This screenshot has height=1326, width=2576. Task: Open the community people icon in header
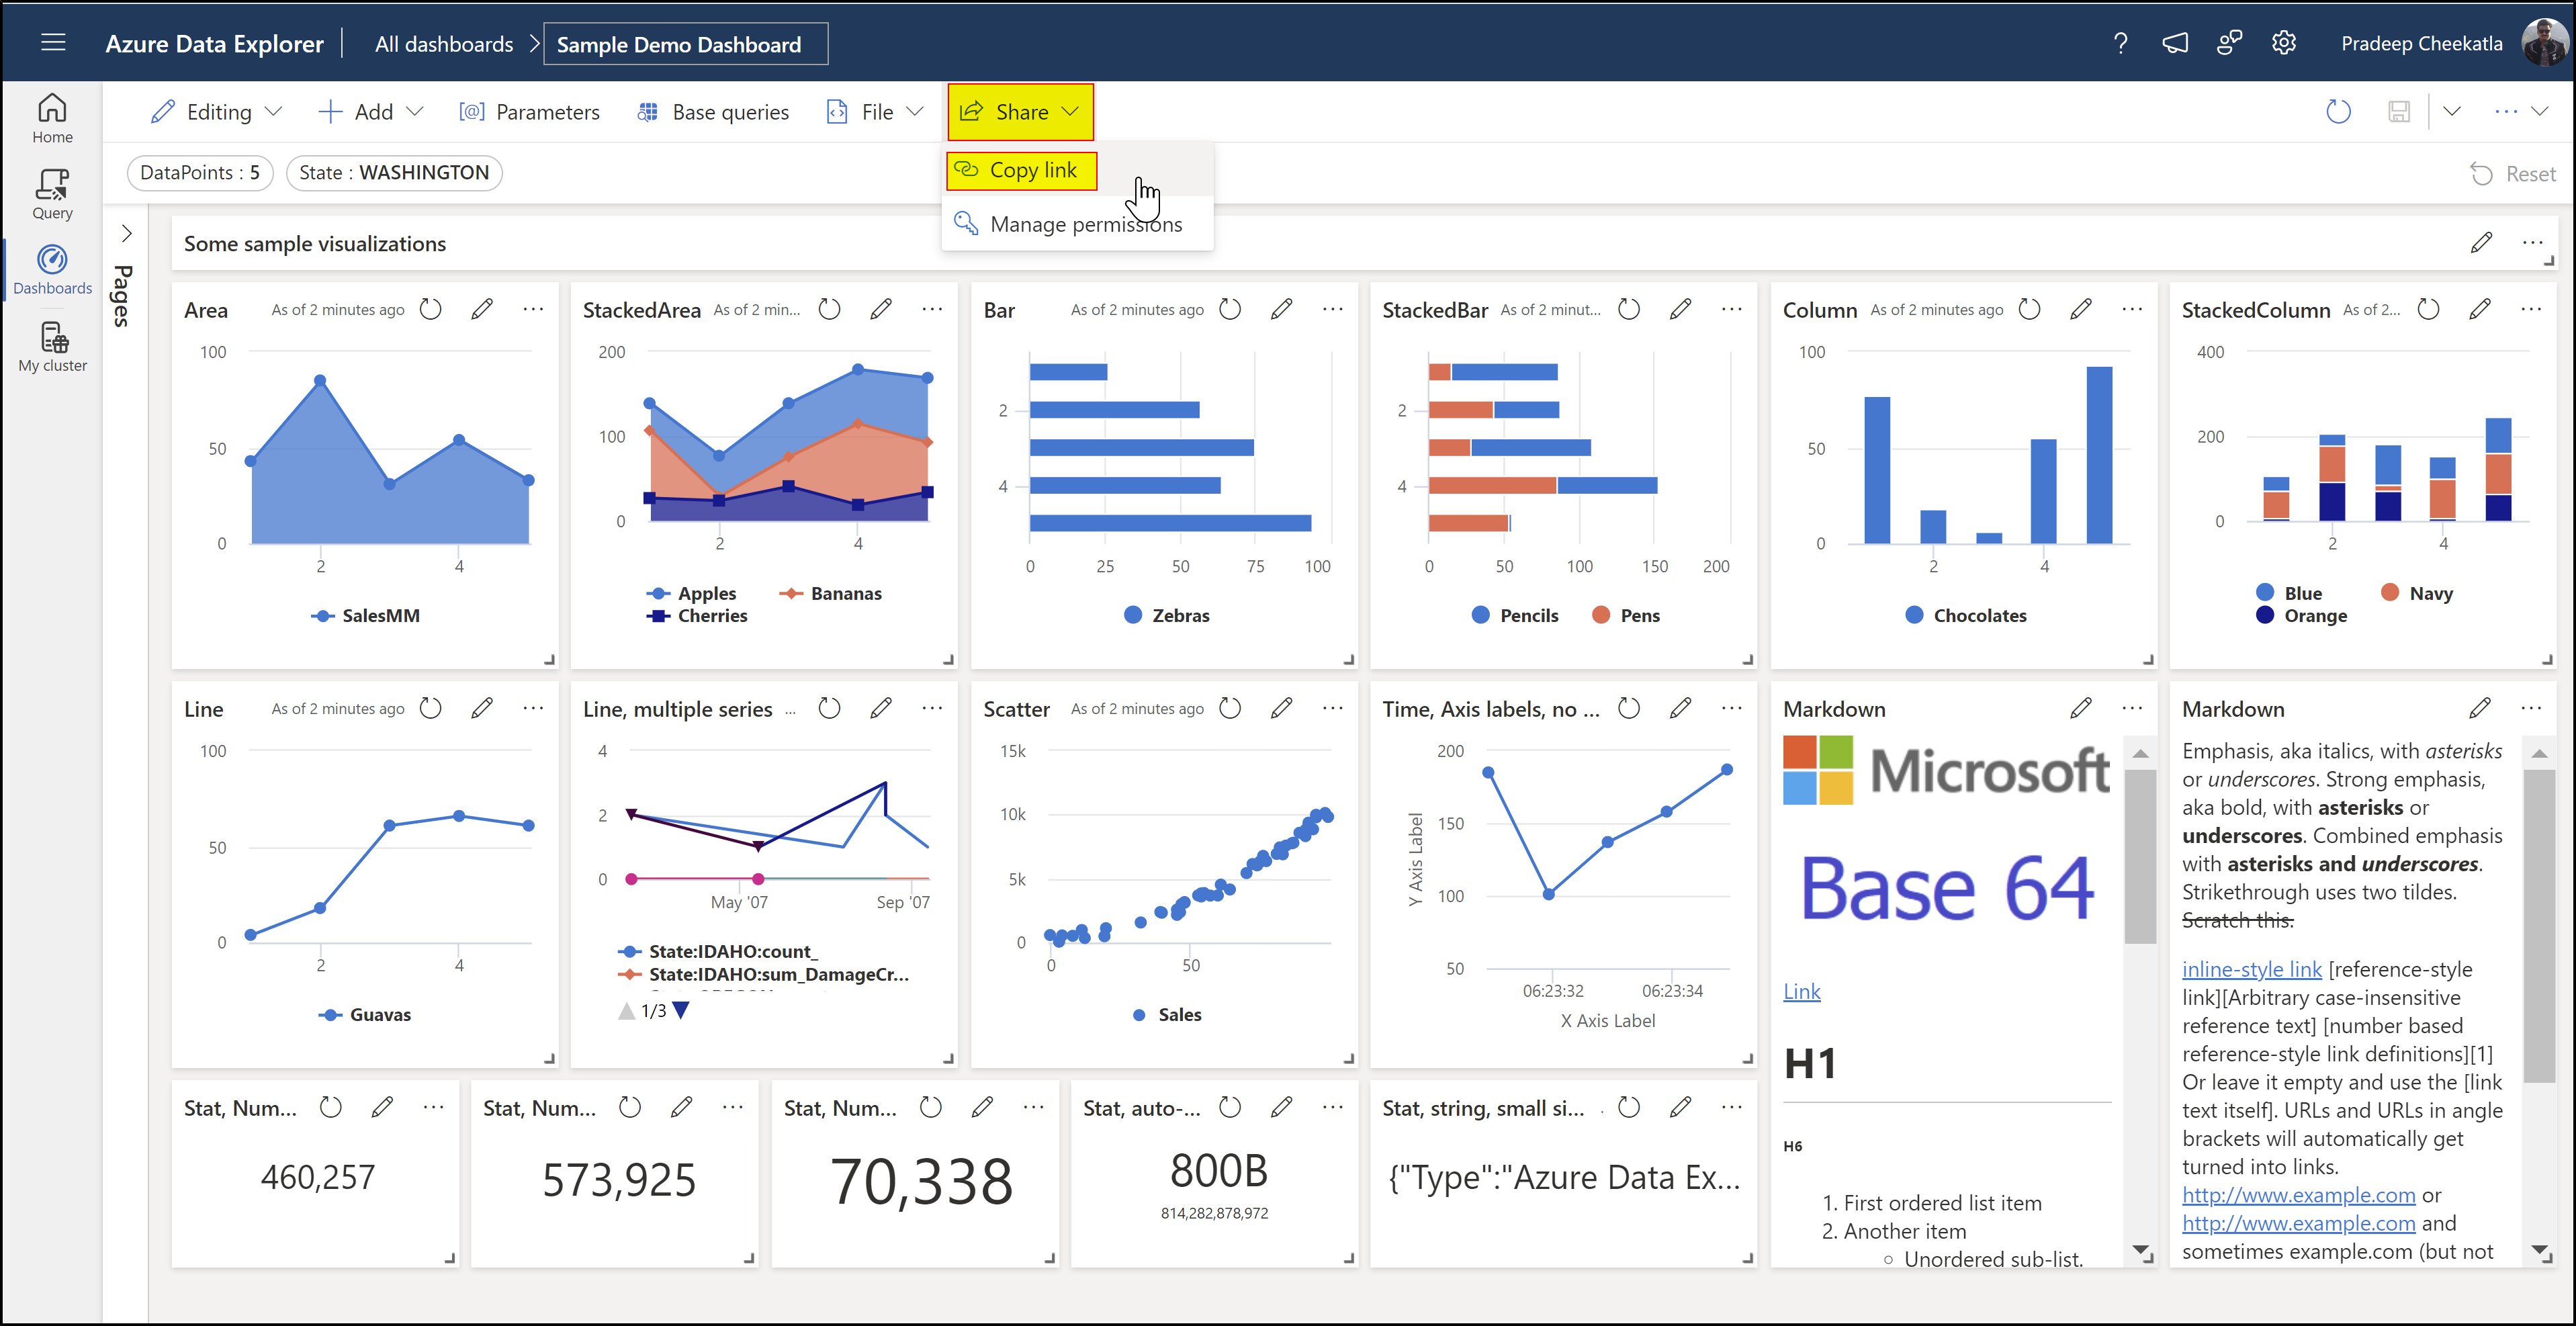[2229, 43]
